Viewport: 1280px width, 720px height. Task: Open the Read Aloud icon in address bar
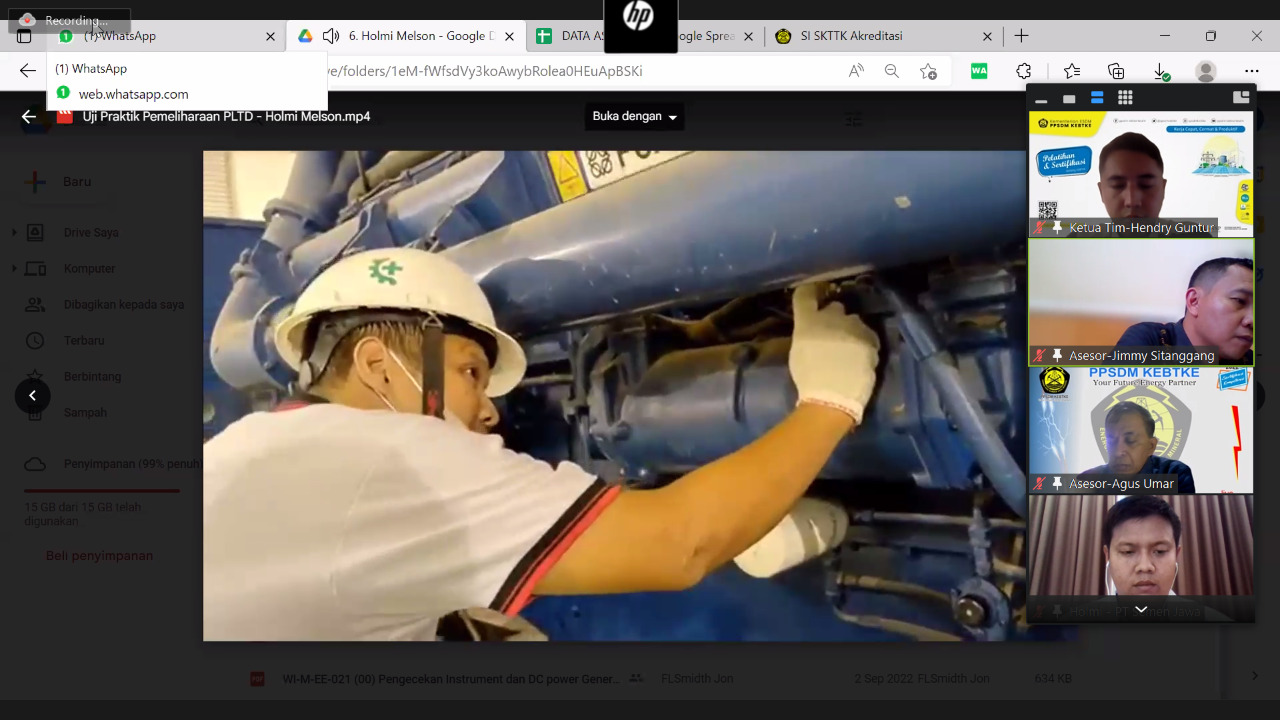856,71
